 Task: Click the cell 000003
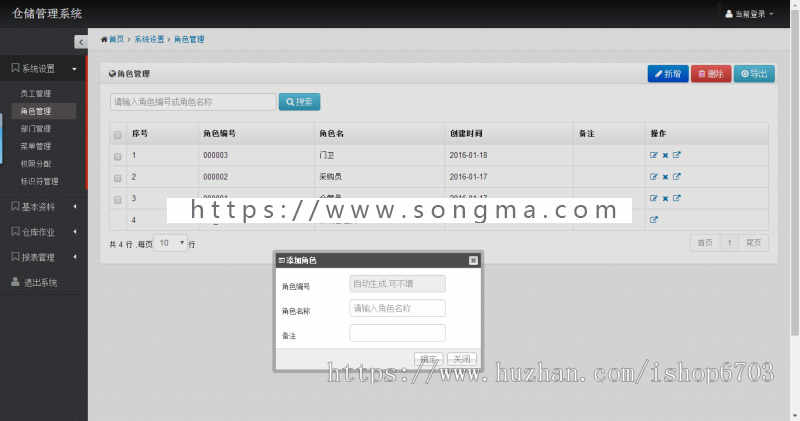[215, 155]
